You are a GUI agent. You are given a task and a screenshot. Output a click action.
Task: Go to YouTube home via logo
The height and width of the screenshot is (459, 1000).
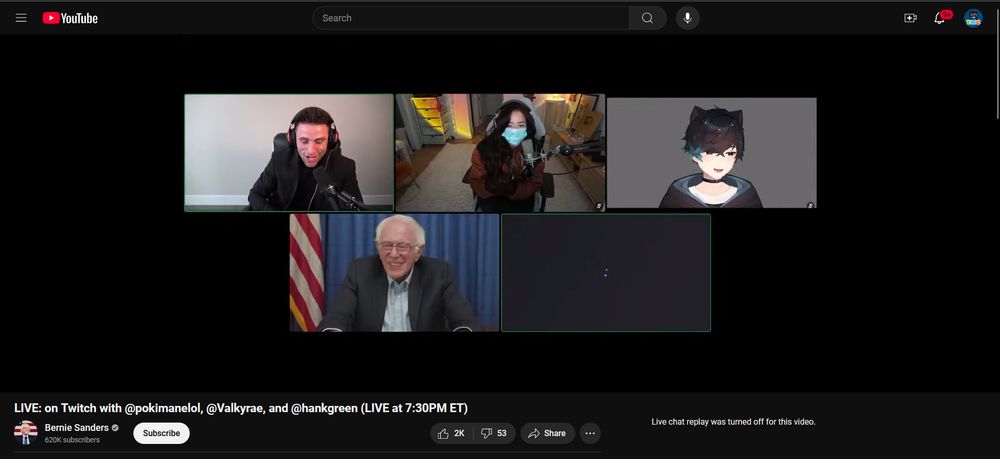click(x=70, y=18)
